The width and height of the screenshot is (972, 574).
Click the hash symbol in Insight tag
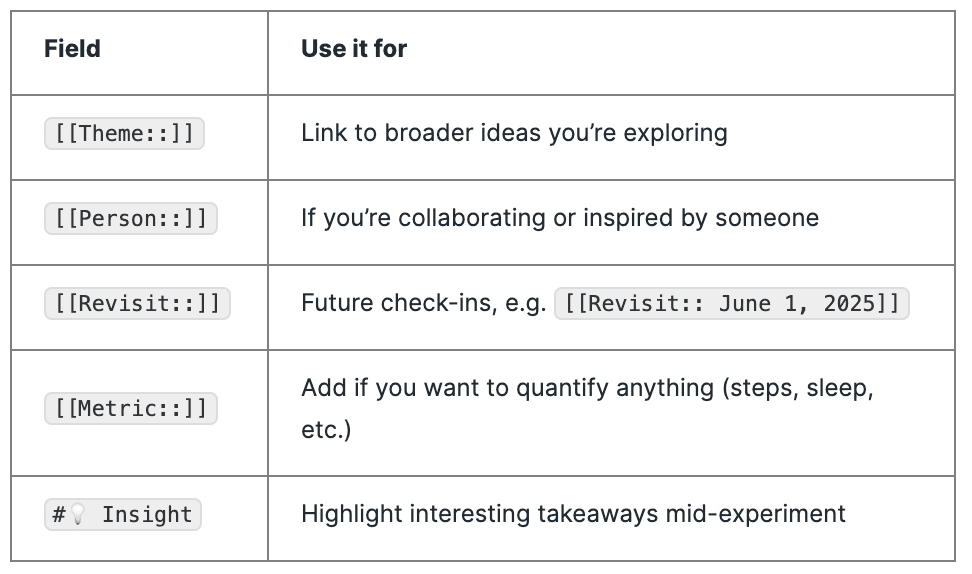coord(59,514)
